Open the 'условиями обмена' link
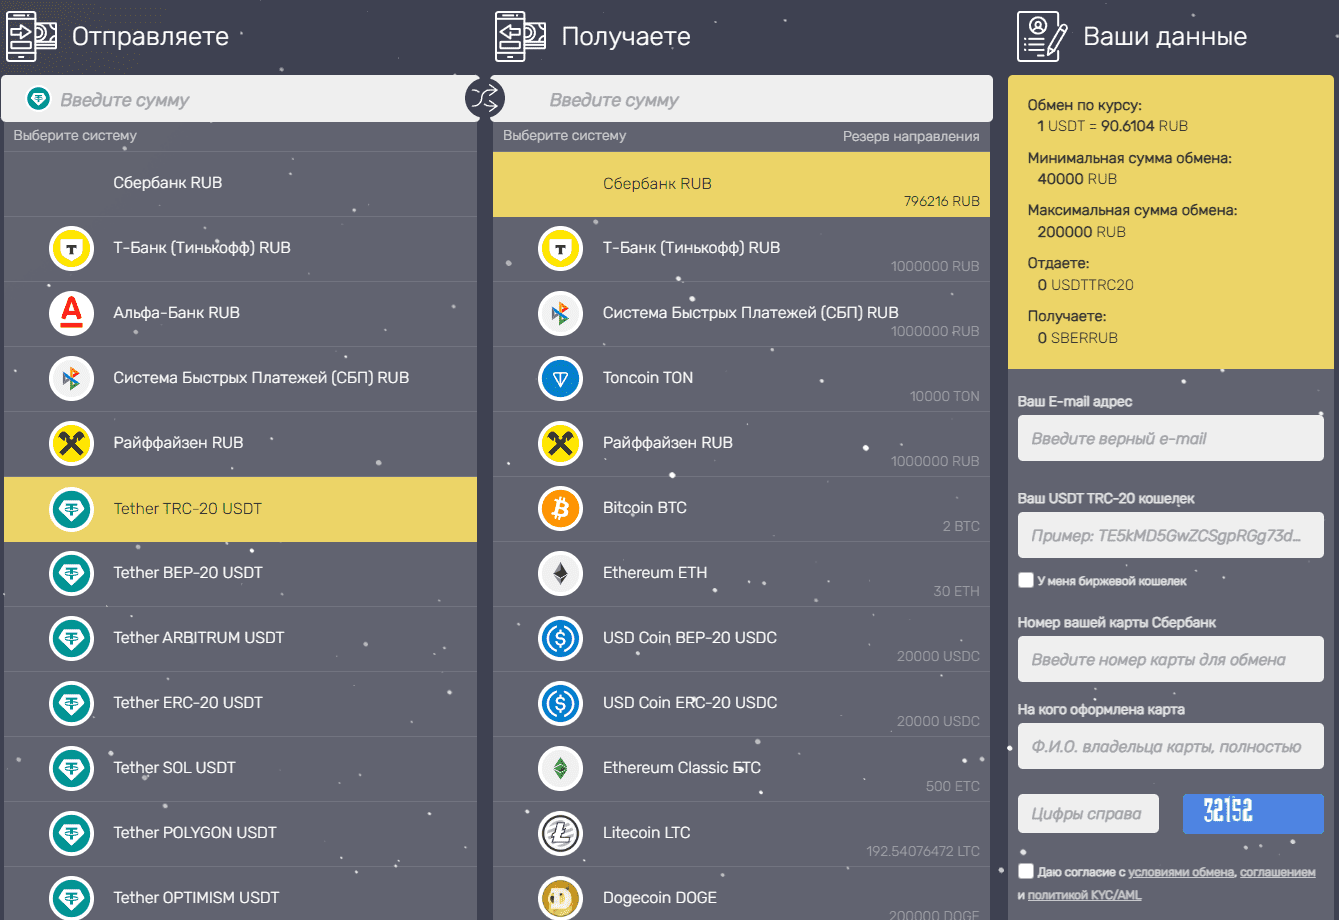 (x=1181, y=872)
